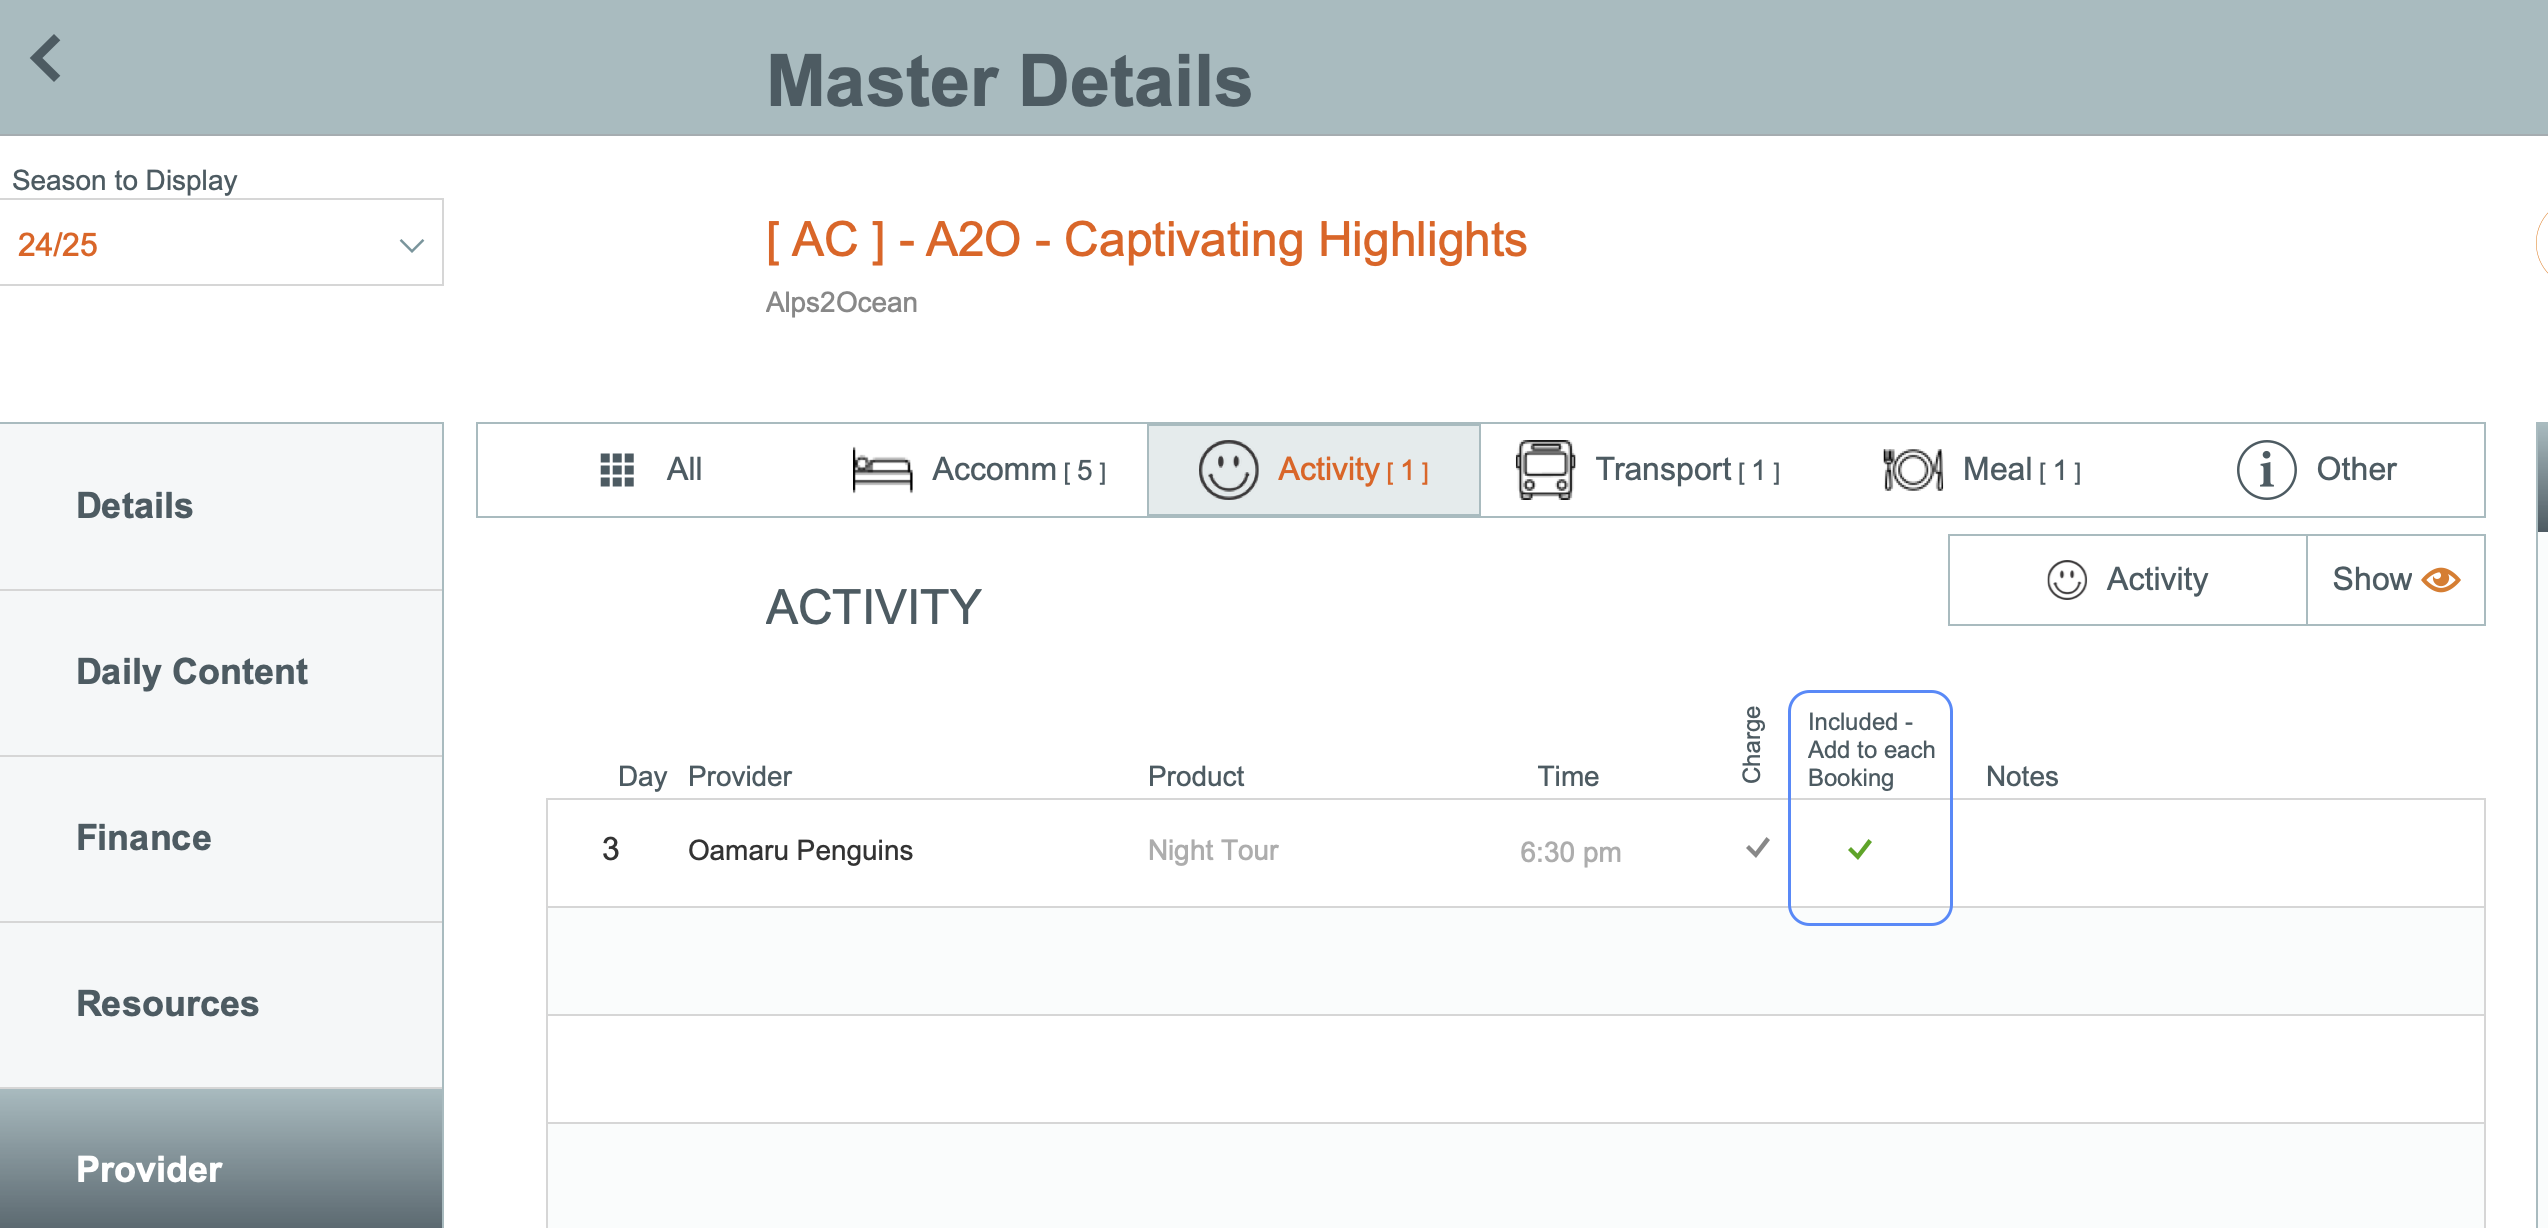Click the bed icon for Accomm
Image resolution: width=2548 pixels, height=1228 pixels.
tap(881, 470)
